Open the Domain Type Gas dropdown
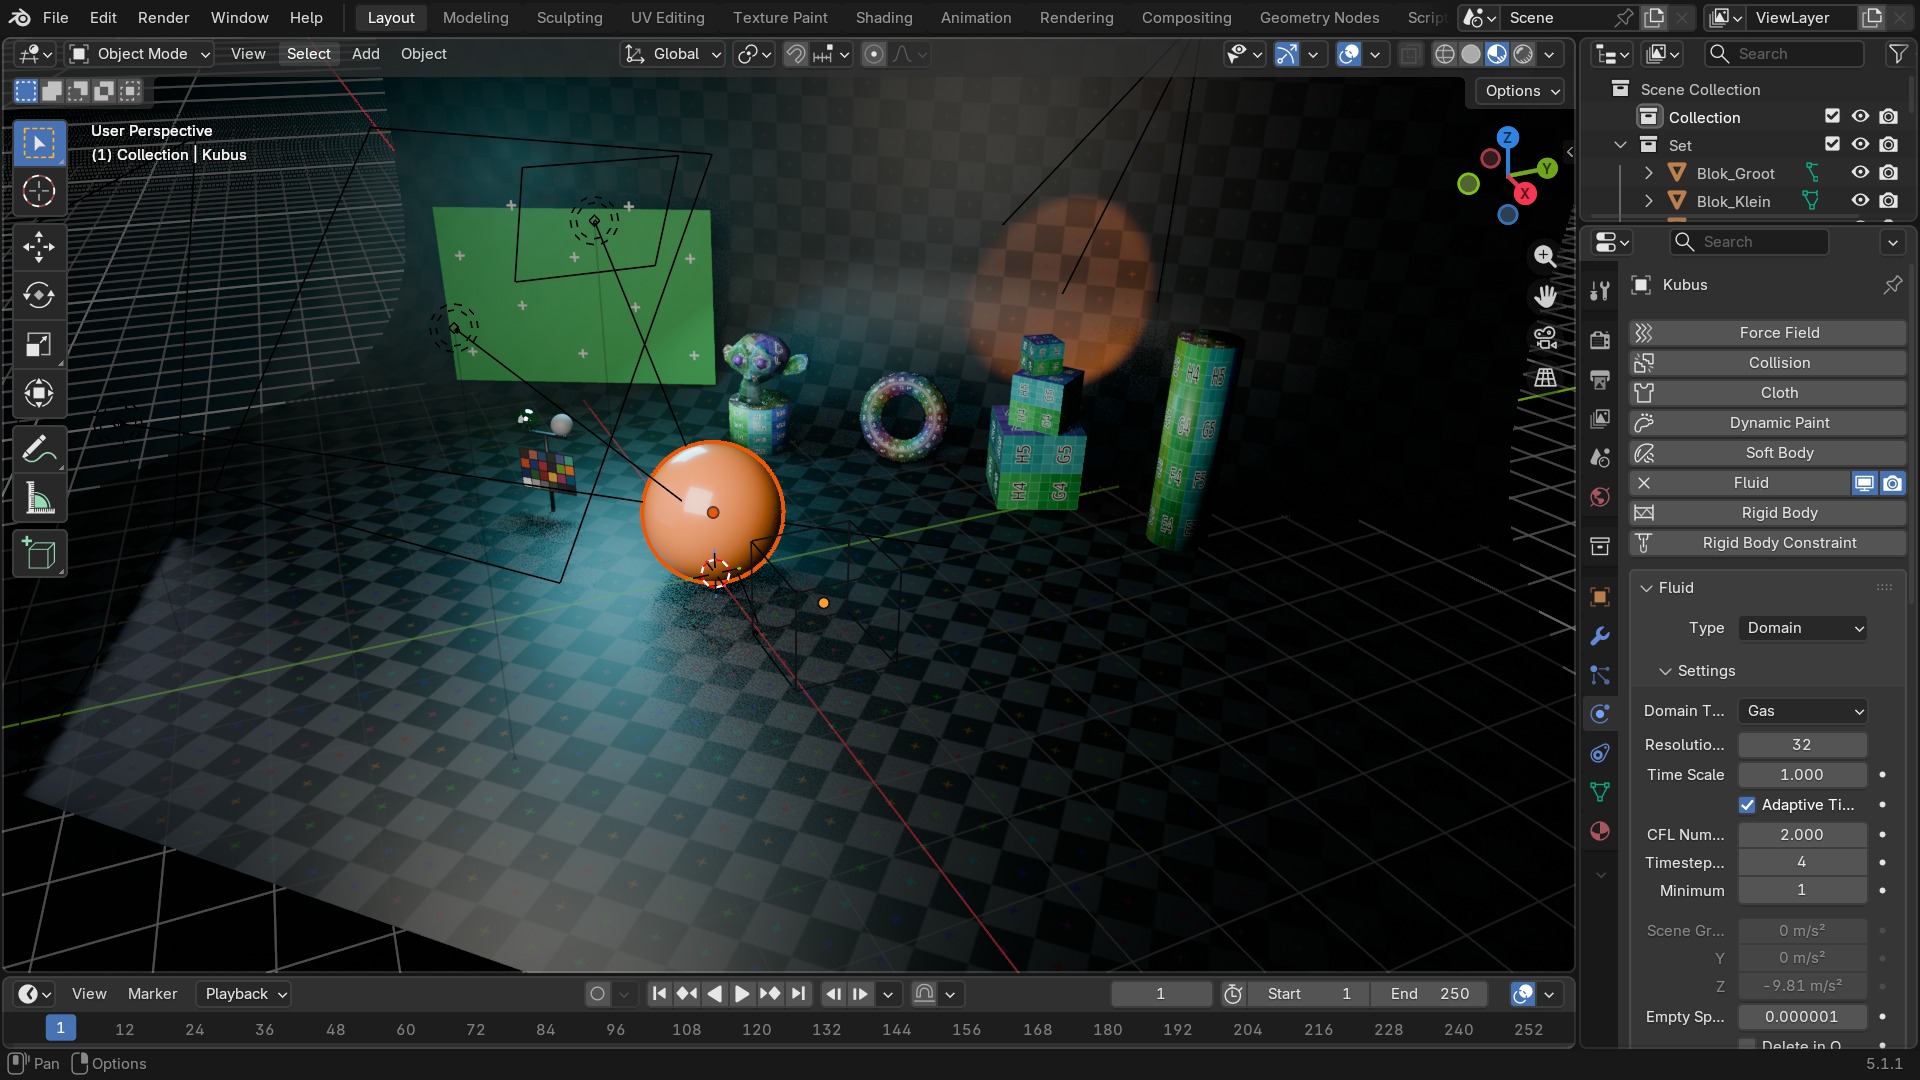Screen dimensions: 1920x1080 point(1803,711)
